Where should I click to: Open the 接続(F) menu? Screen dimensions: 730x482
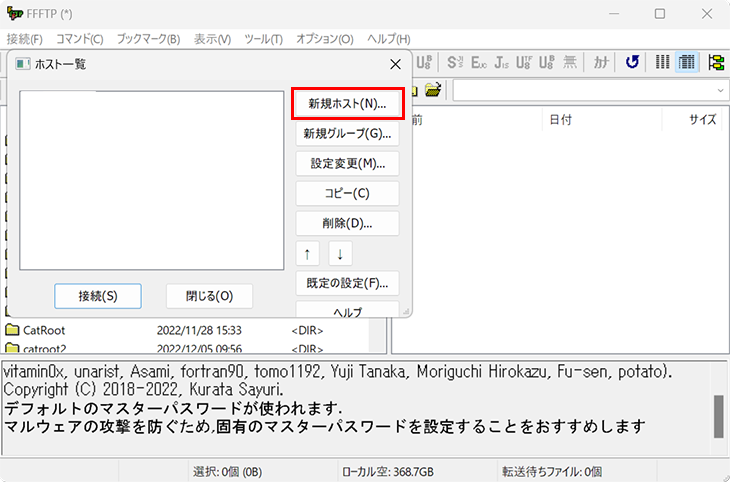pyautogui.click(x=24, y=39)
